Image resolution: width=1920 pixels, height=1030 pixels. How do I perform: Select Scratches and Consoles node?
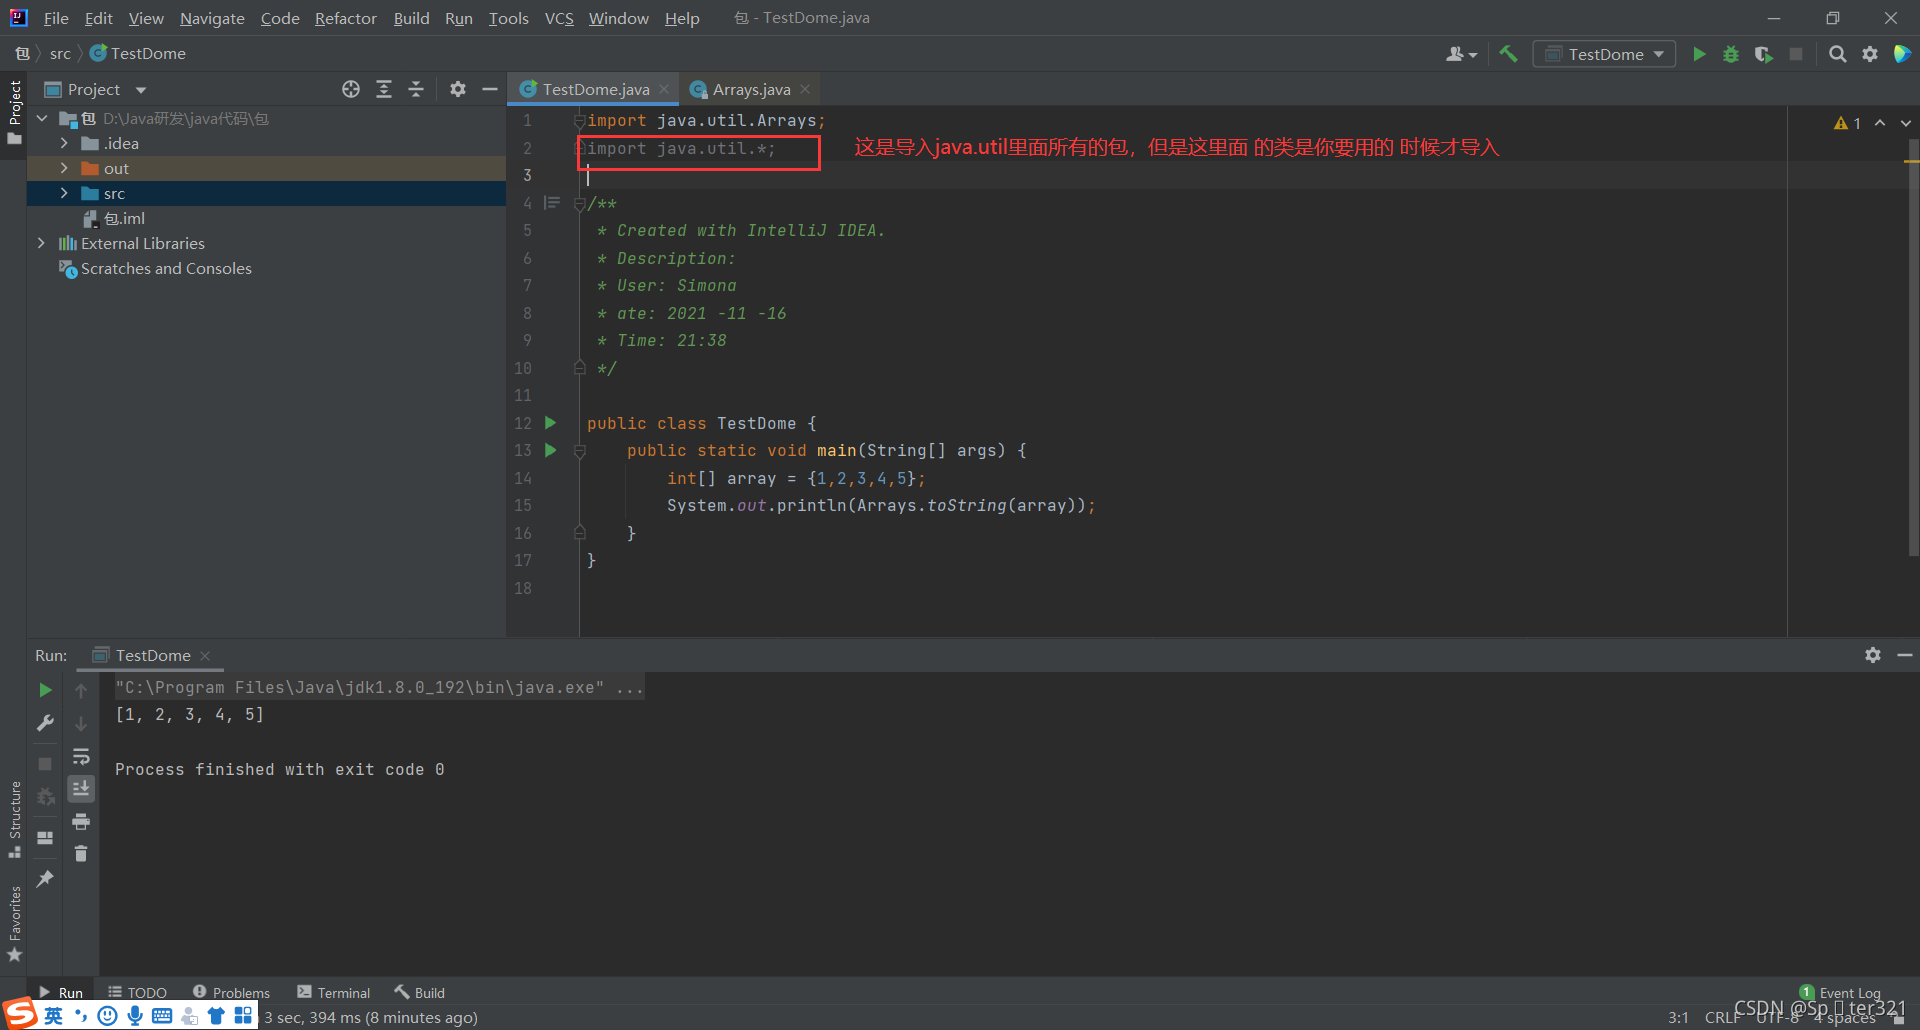(166, 268)
